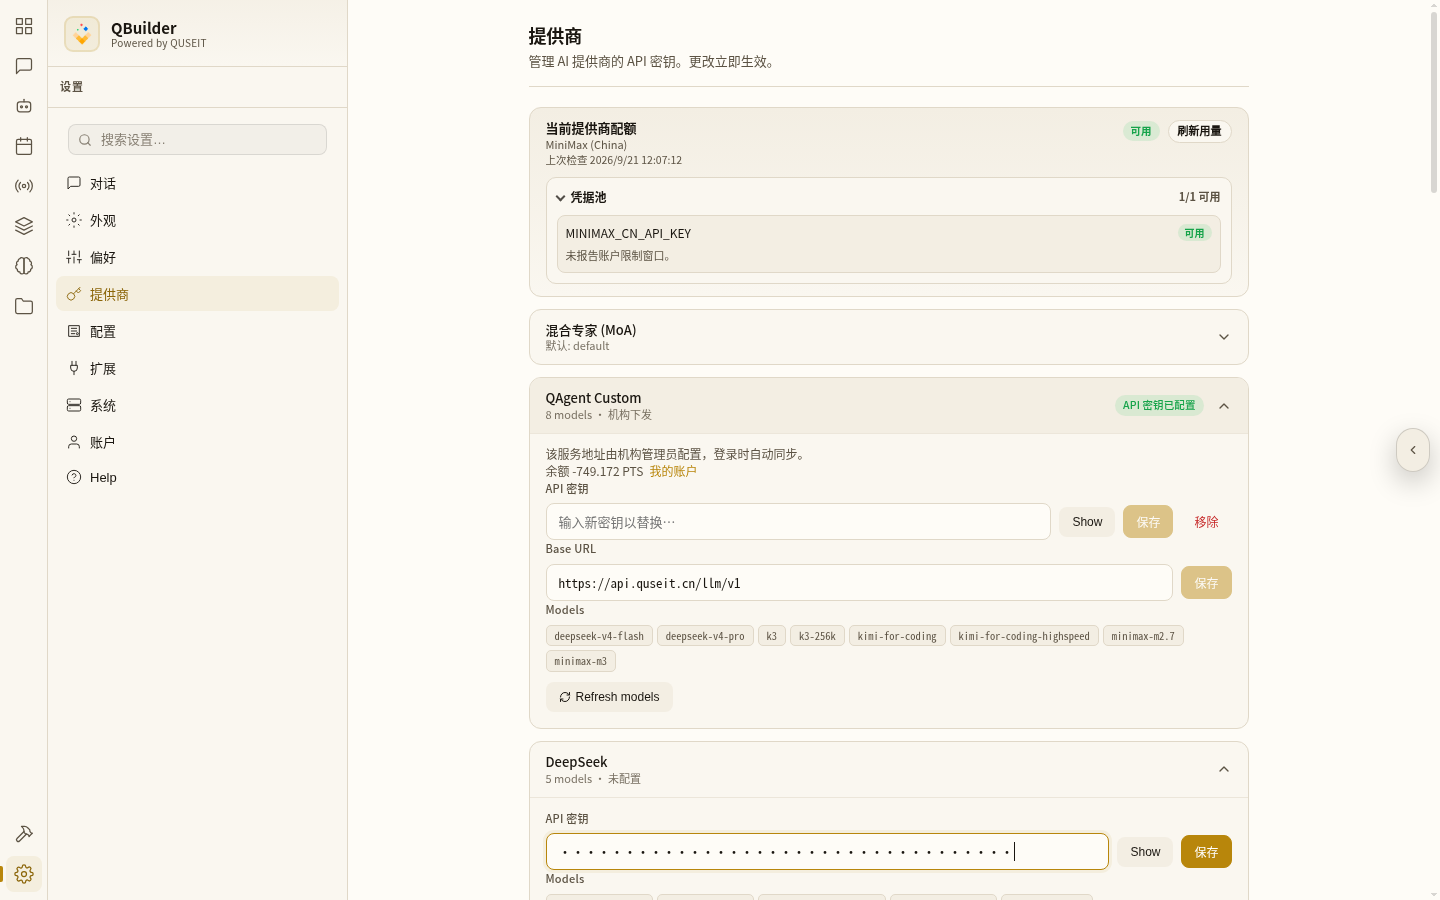Show the DeepSeek API key
The width and height of the screenshot is (1440, 900).
pos(1145,852)
